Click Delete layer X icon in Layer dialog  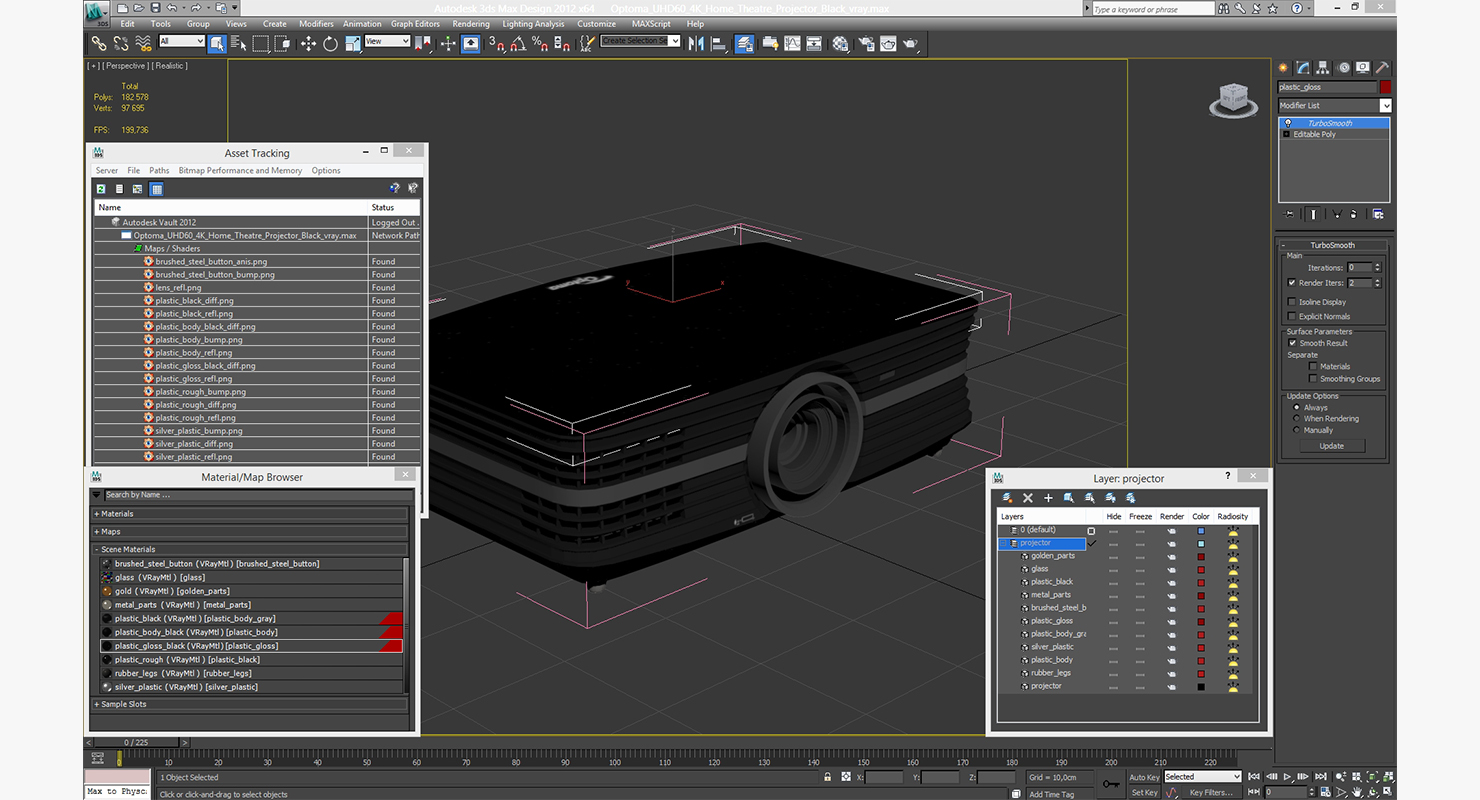coord(1027,497)
